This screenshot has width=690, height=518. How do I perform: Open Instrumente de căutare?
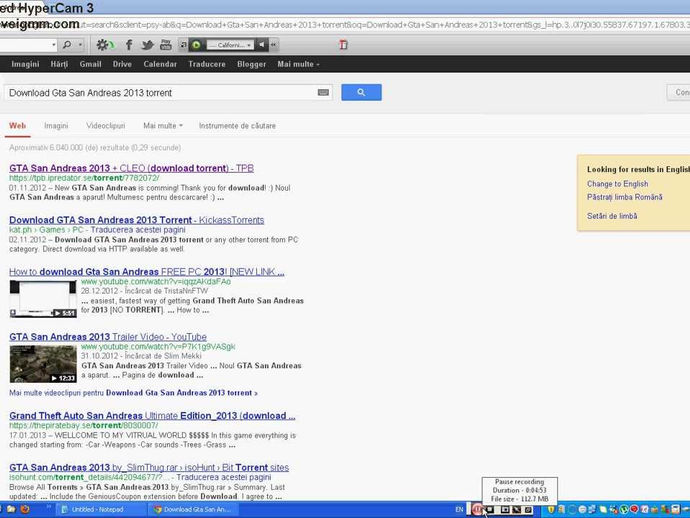click(237, 126)
